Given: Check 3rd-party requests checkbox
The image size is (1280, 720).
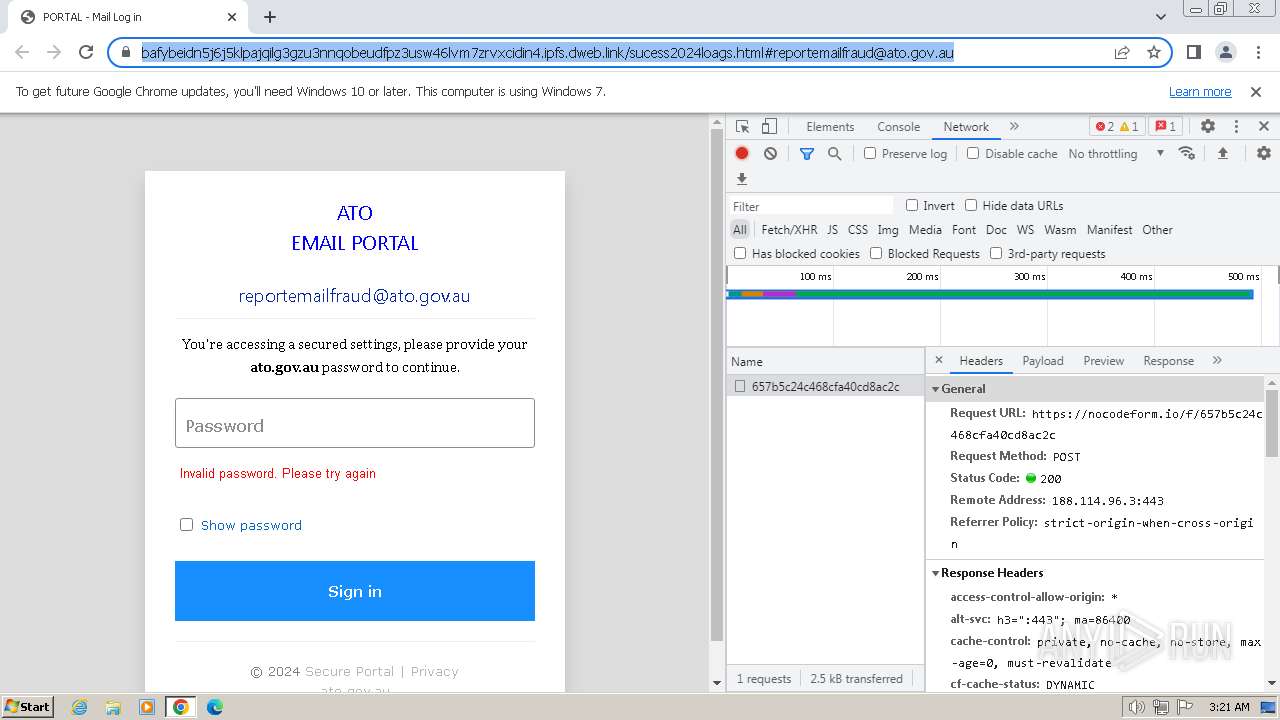Looking at the screenshot, I should (996, 253).
